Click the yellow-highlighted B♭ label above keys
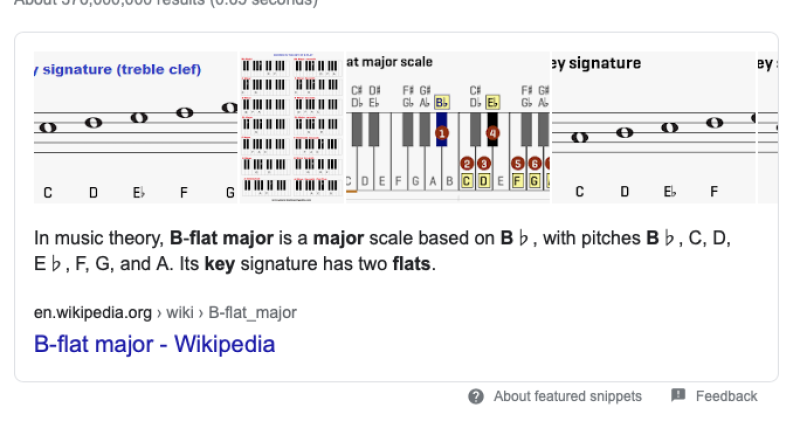The image size is (800, 421). 442,102
